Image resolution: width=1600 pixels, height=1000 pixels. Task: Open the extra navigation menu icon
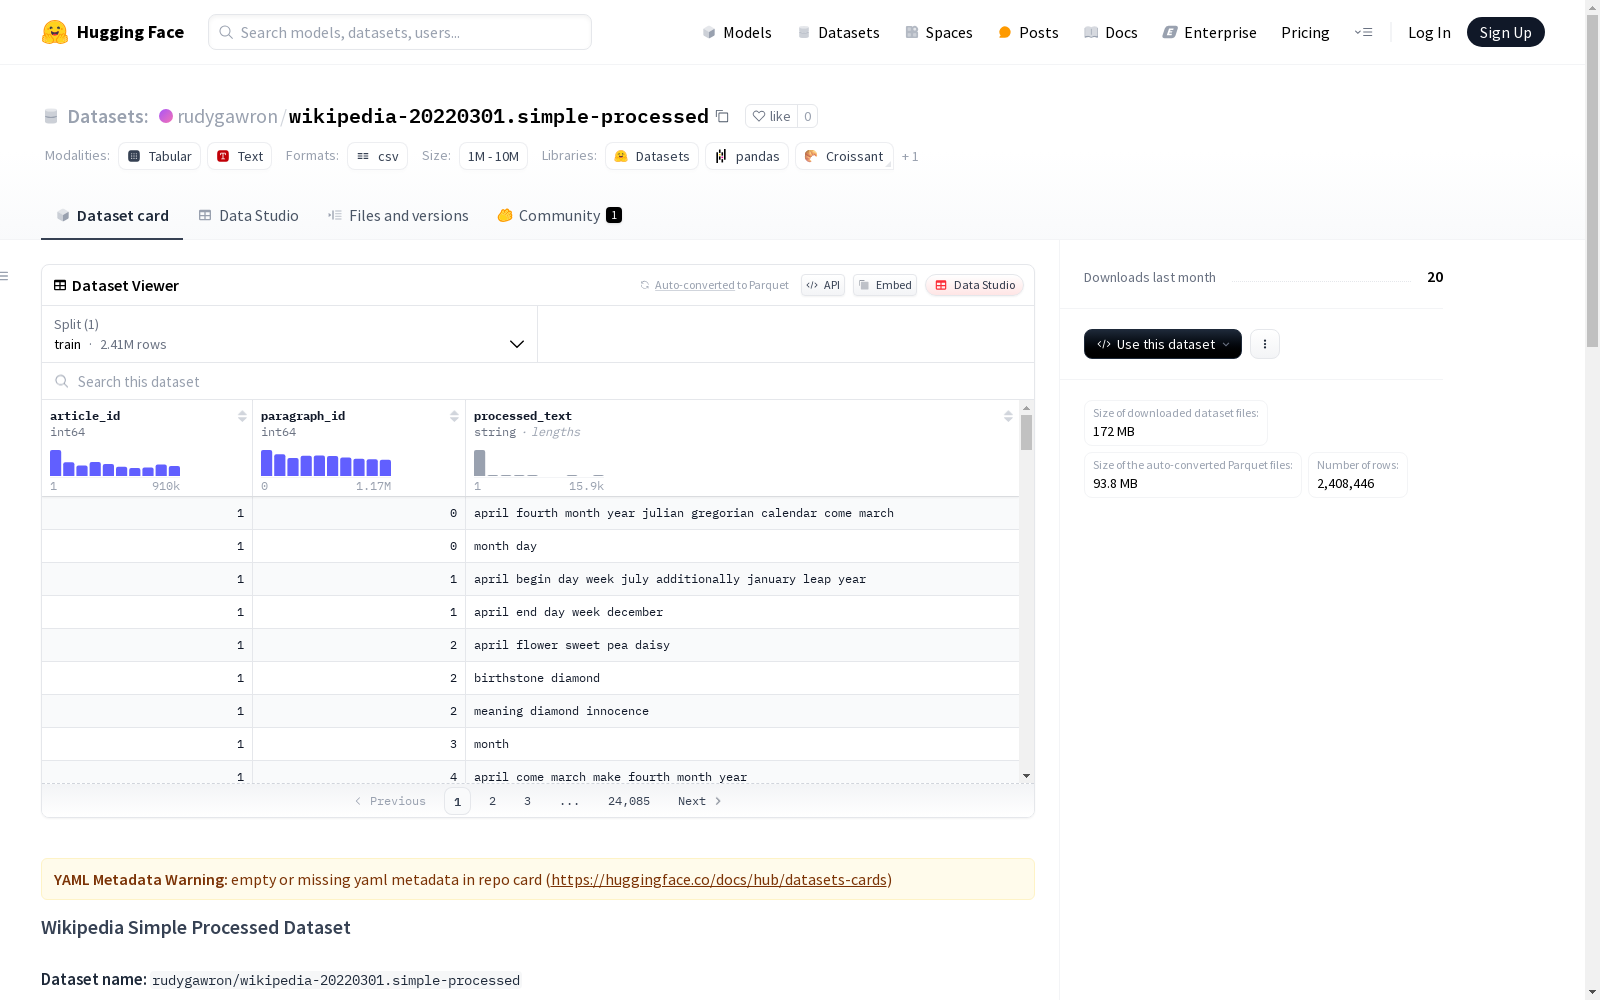tap(1363, 32)
